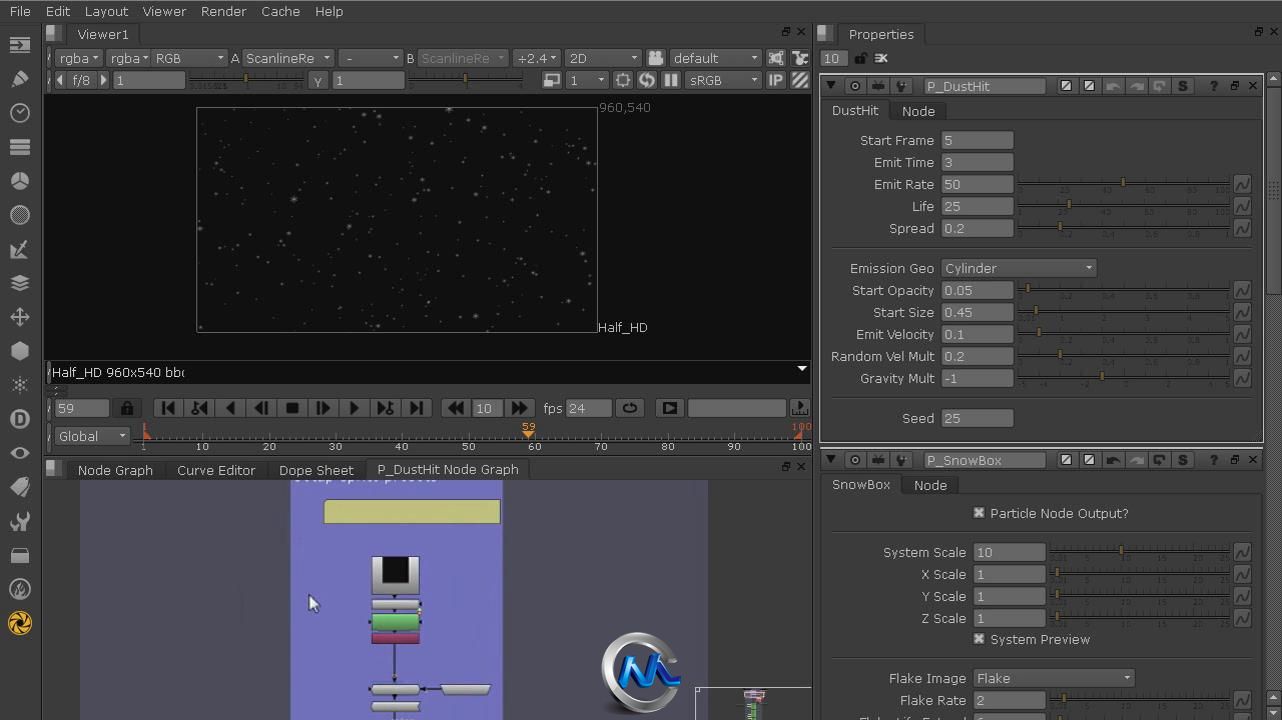Open the viewer zoom +2.4 dropdown
Screen dimensions: 1282x720
(536, 58)
